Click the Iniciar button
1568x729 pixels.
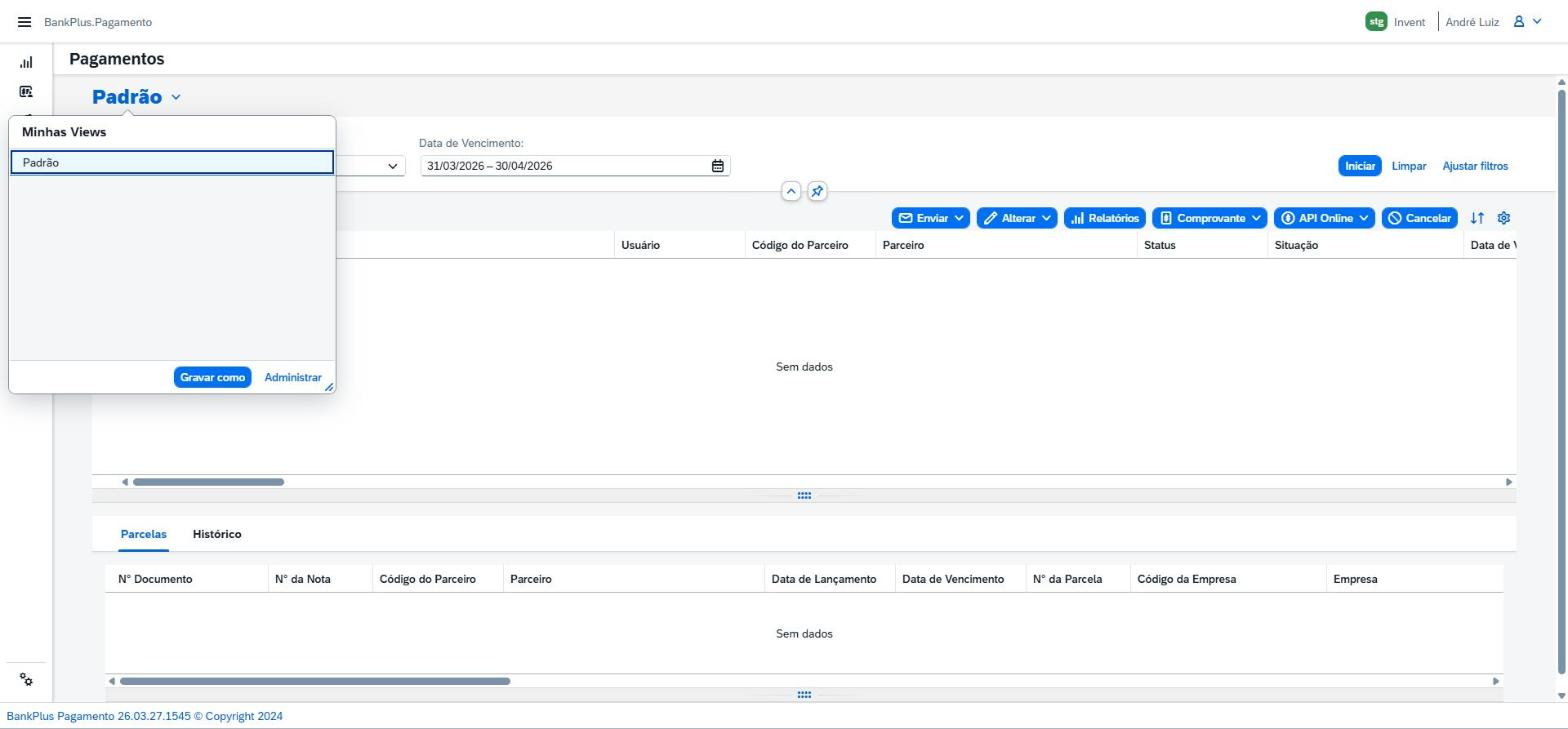(x=1359, y=166)
